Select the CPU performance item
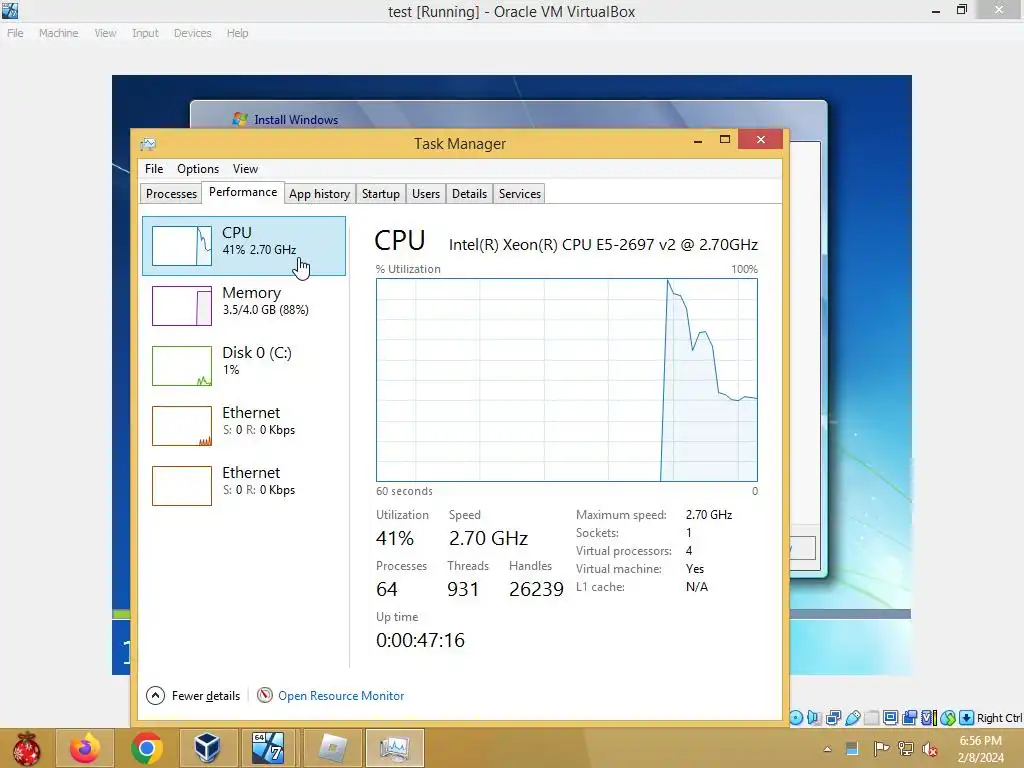The image size is (1024, 768). point(244,246)
